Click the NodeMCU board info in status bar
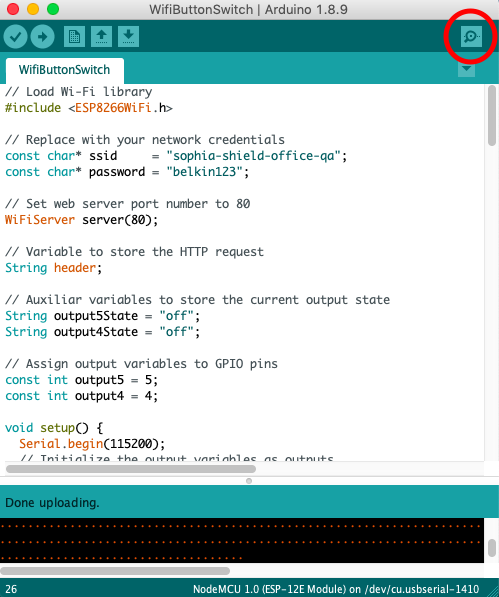 pyautogui.click(x=336, y=589)
